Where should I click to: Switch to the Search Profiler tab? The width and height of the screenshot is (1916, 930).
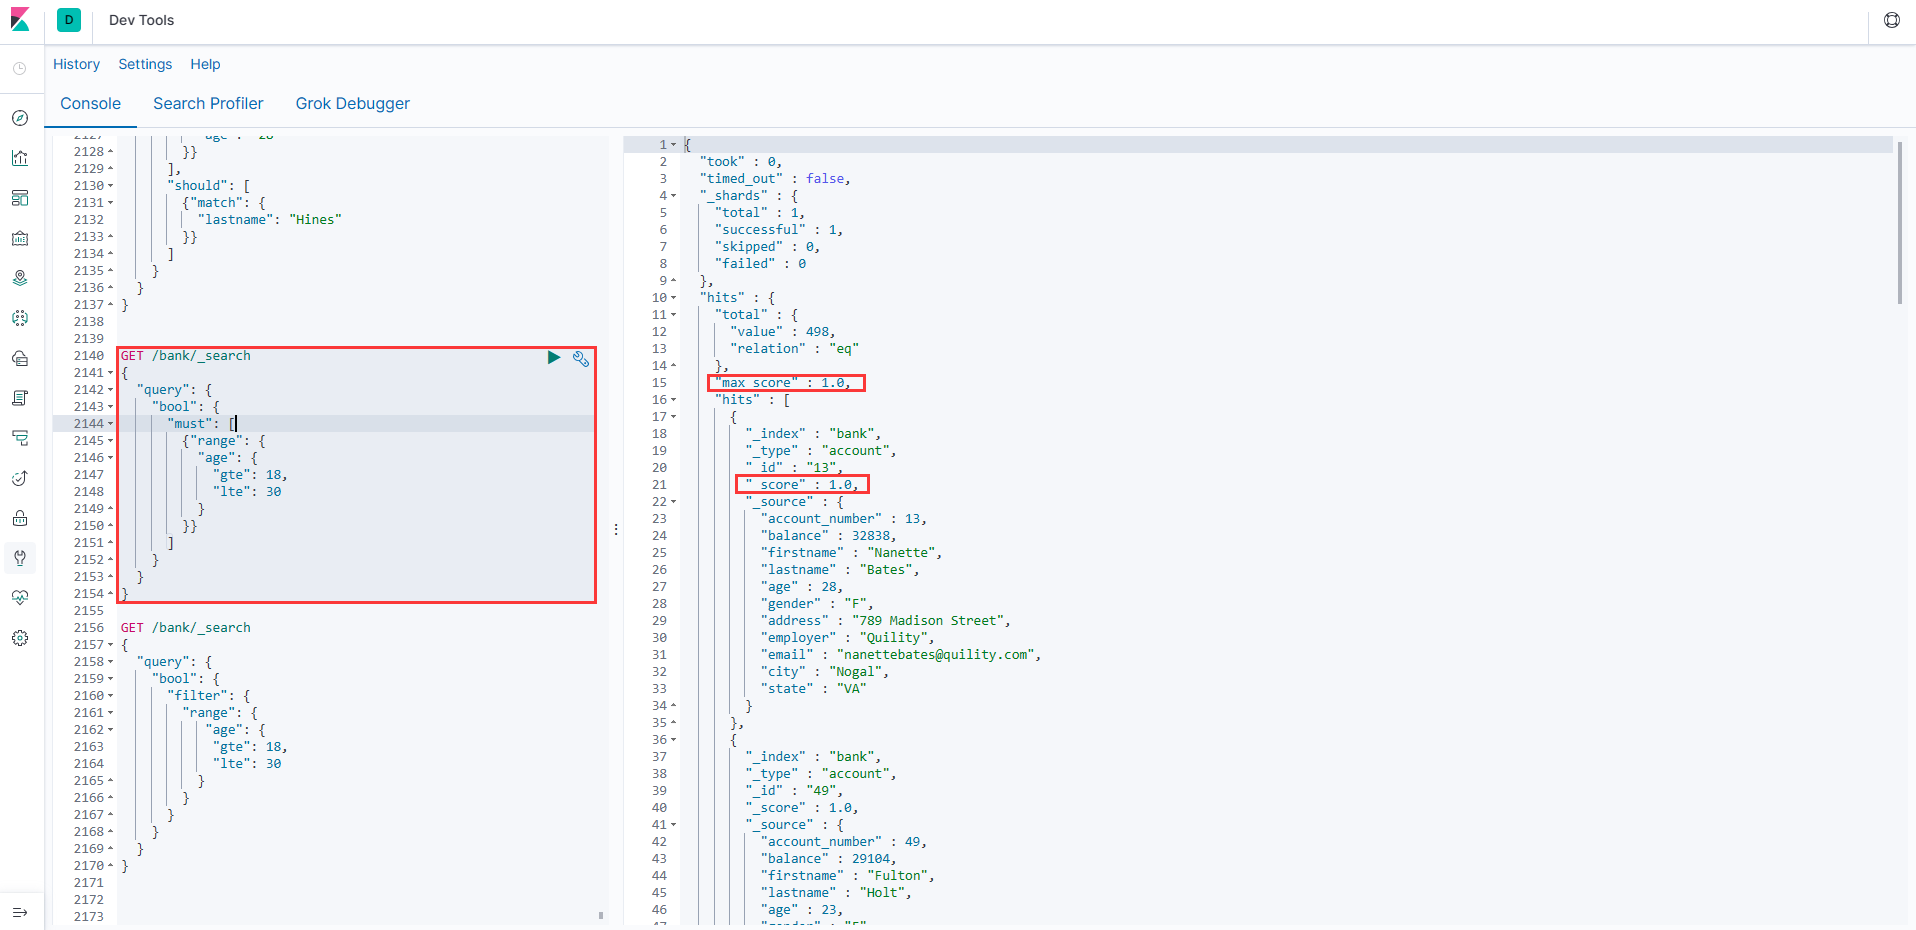coord(208,104)
